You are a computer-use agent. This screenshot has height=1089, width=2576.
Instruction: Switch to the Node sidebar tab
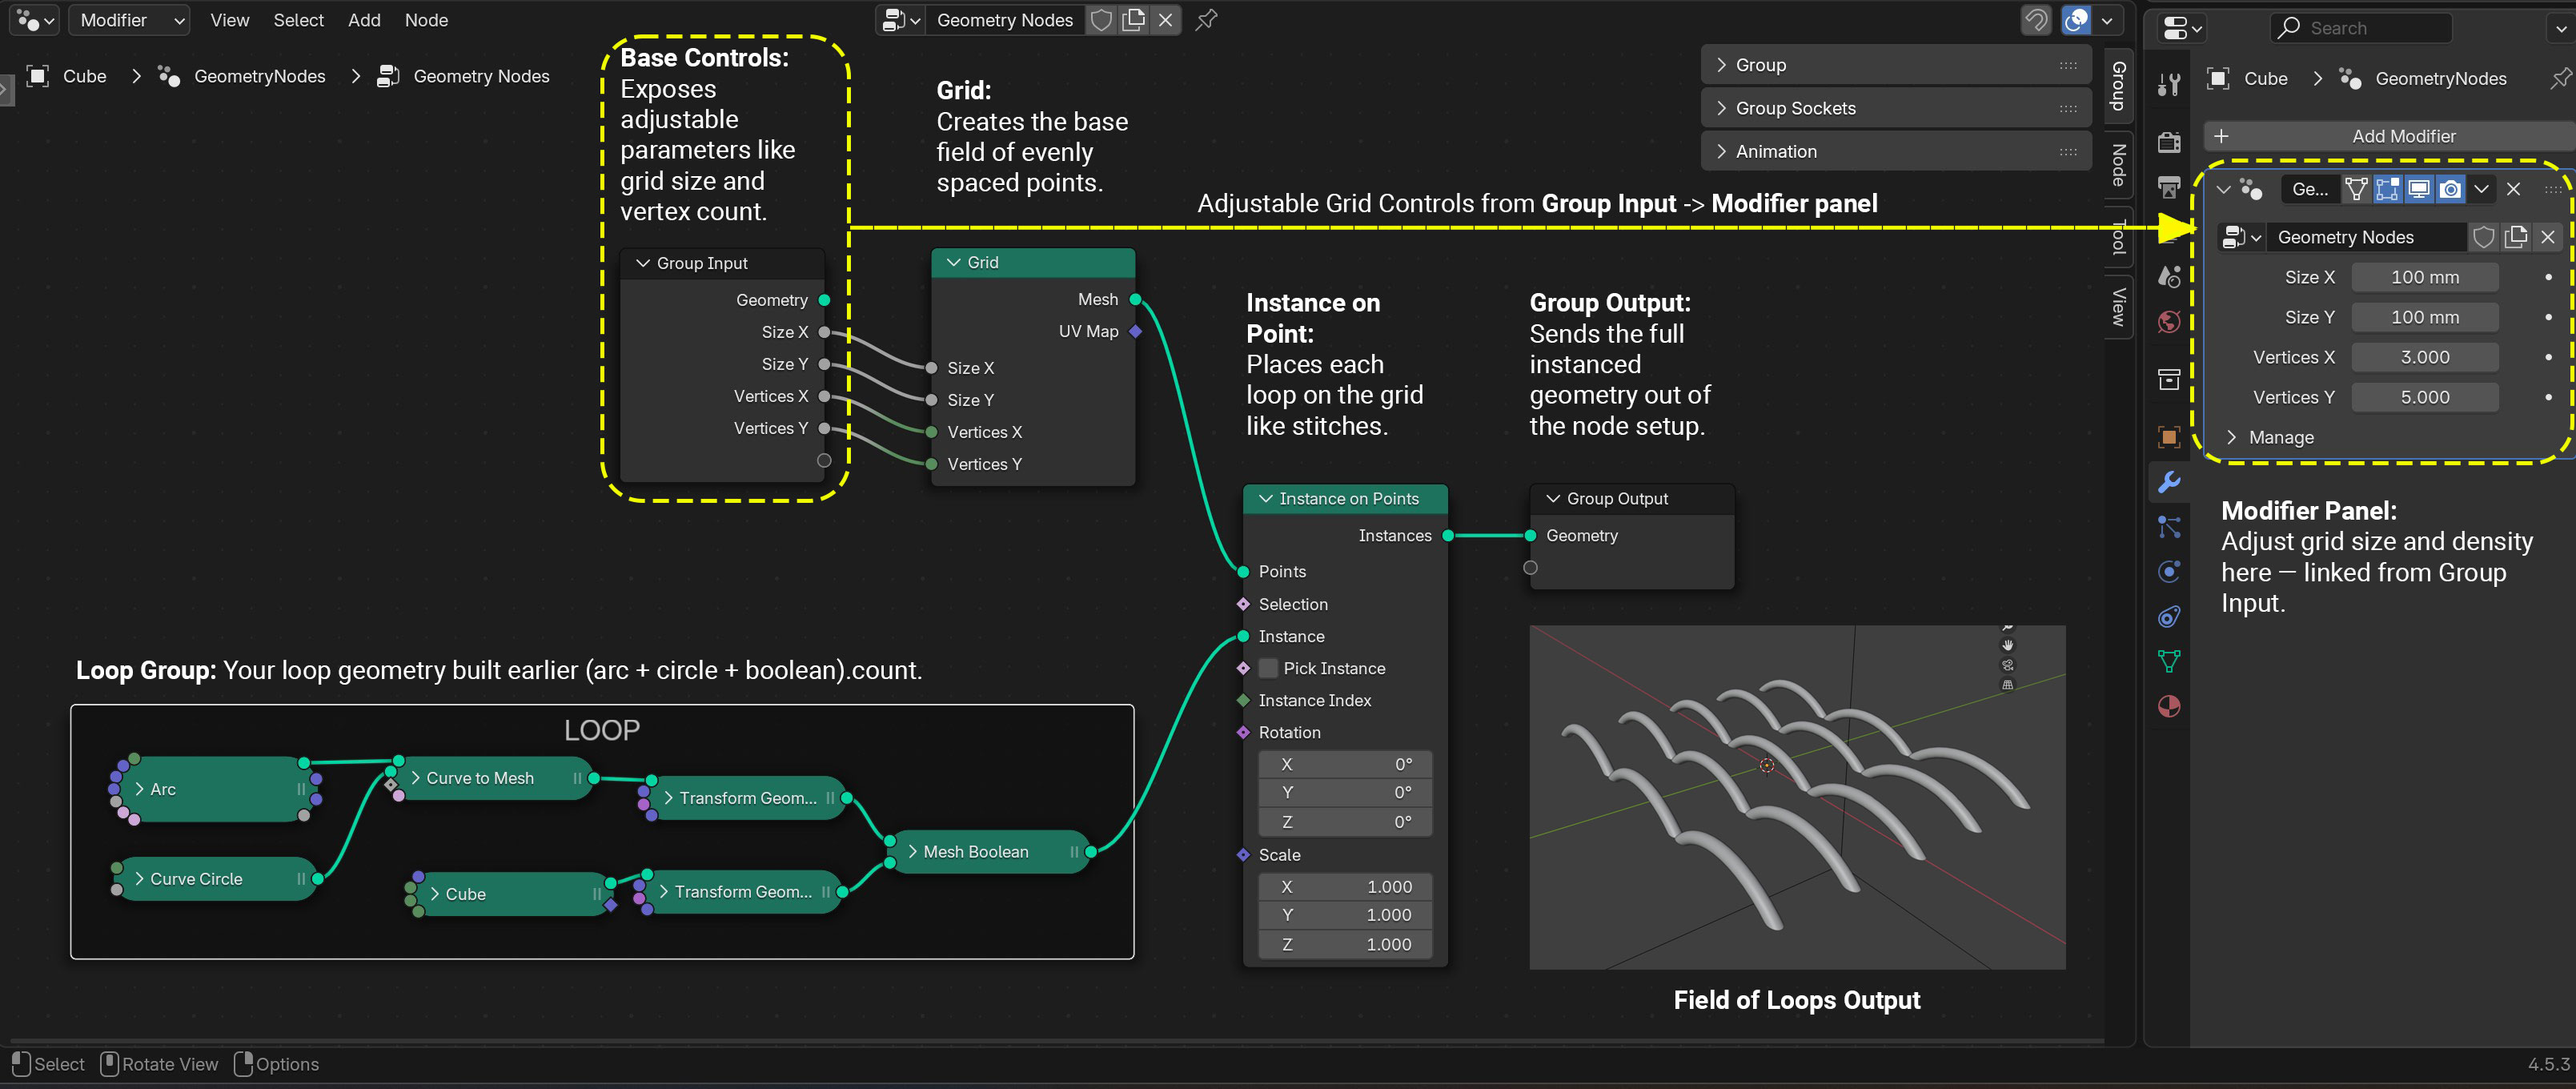coord(2118,165)
